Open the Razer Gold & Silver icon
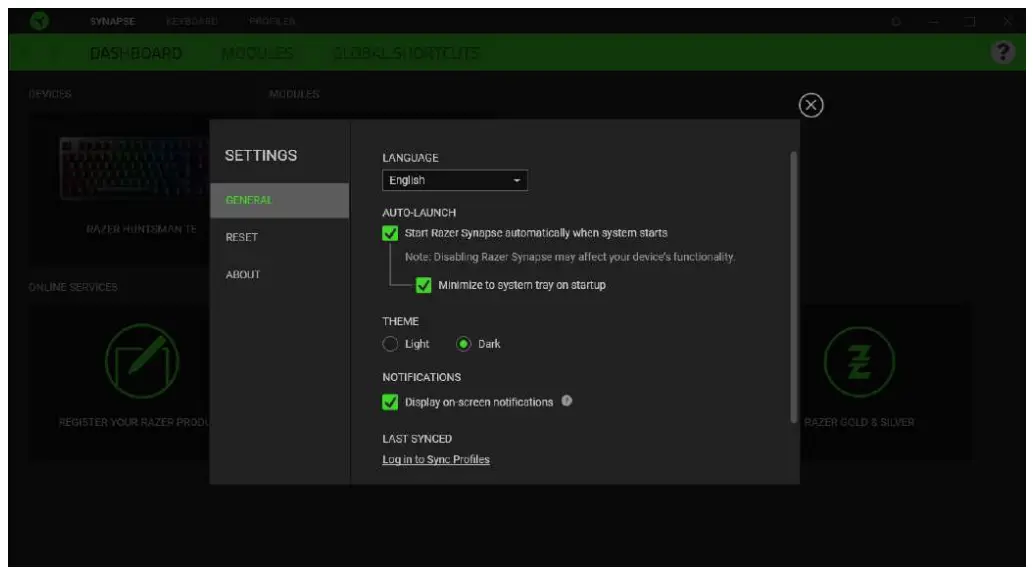 tap(858, 360)
